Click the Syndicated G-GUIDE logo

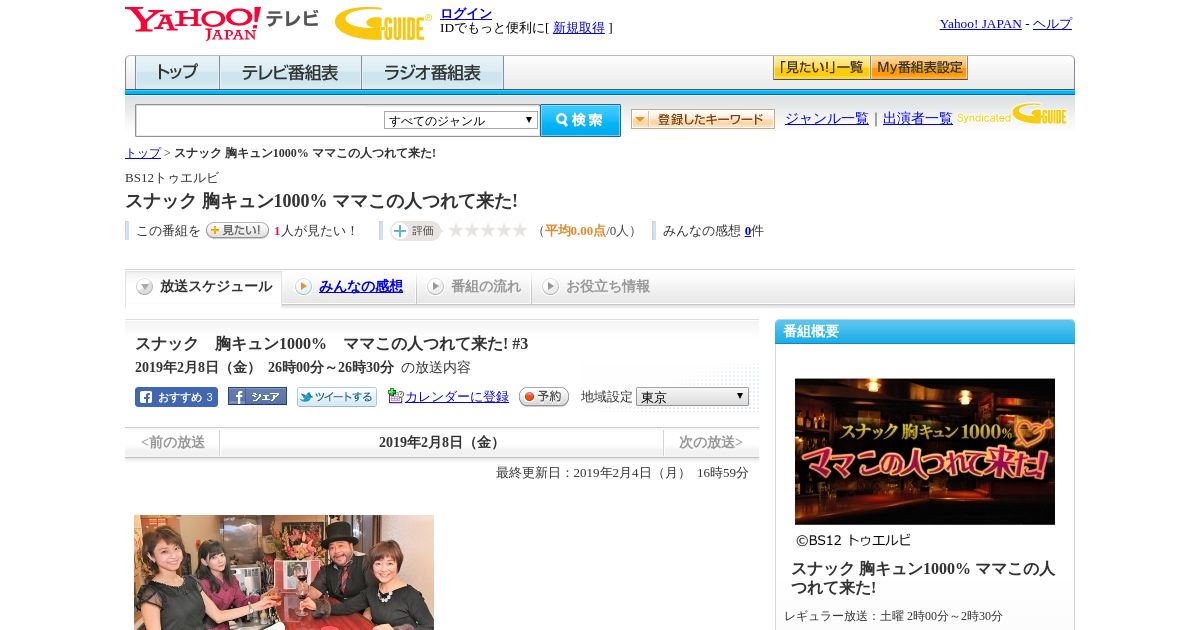(1012, 114)
